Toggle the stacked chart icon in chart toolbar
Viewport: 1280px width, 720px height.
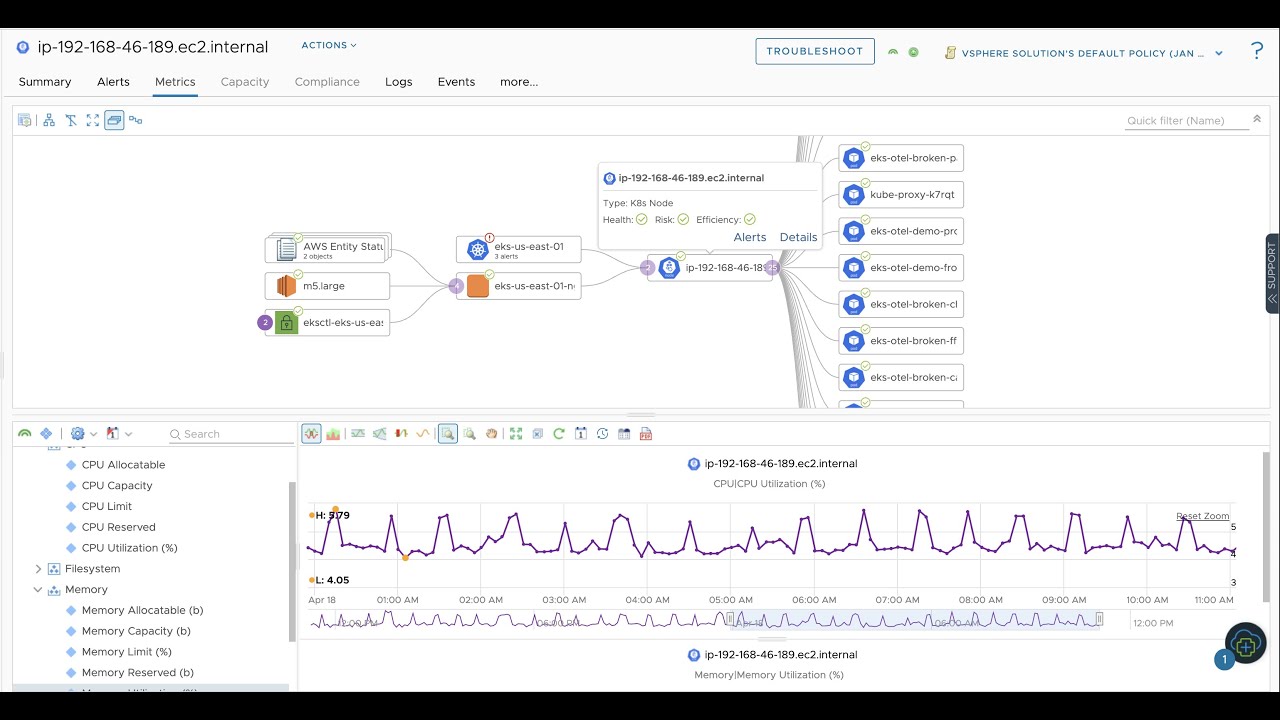pos(333,434)
